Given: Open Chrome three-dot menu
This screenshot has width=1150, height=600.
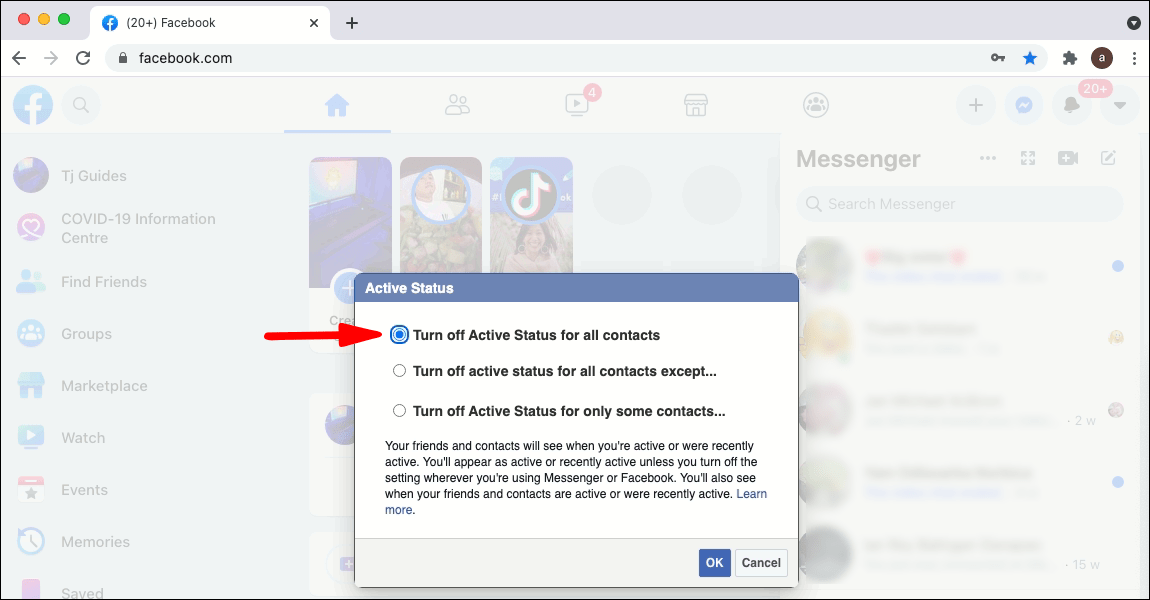Looking at the screenshot, I should (1134, 58).
